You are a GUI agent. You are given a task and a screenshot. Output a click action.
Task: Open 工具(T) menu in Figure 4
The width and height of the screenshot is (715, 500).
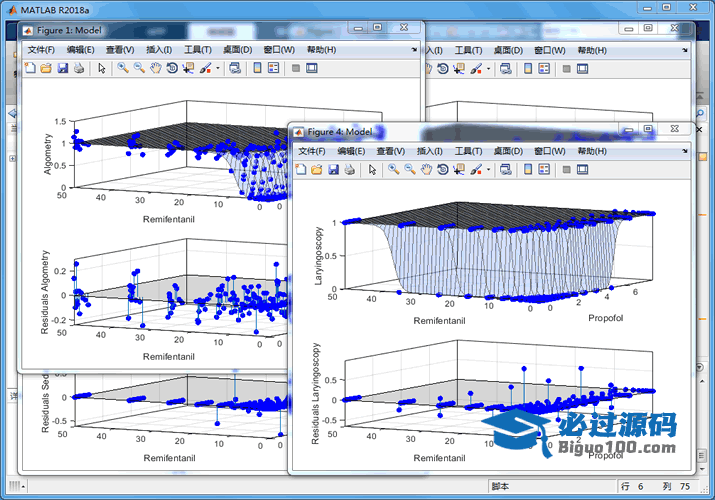pos(469,151)
